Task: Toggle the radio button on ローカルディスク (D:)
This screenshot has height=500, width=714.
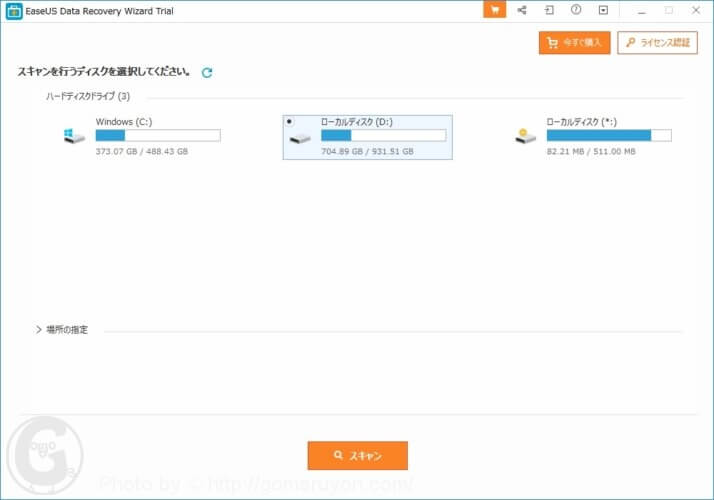Action: pyautogui.click(x=289, y=122)
